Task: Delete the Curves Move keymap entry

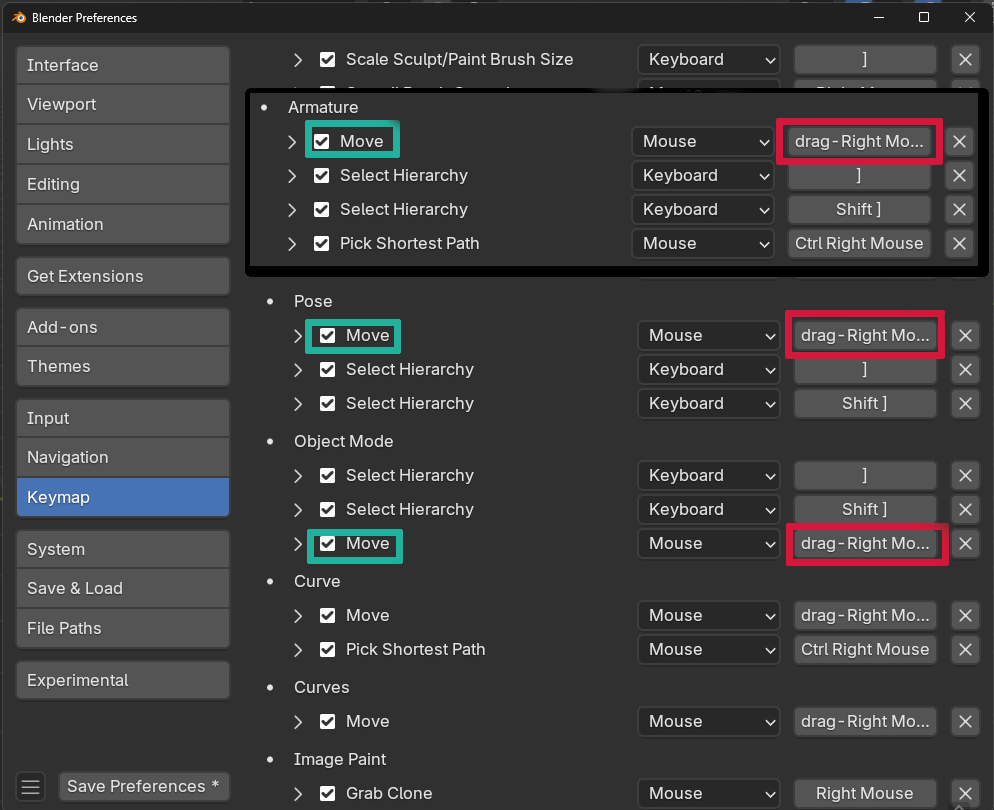Action: [965, 721]
